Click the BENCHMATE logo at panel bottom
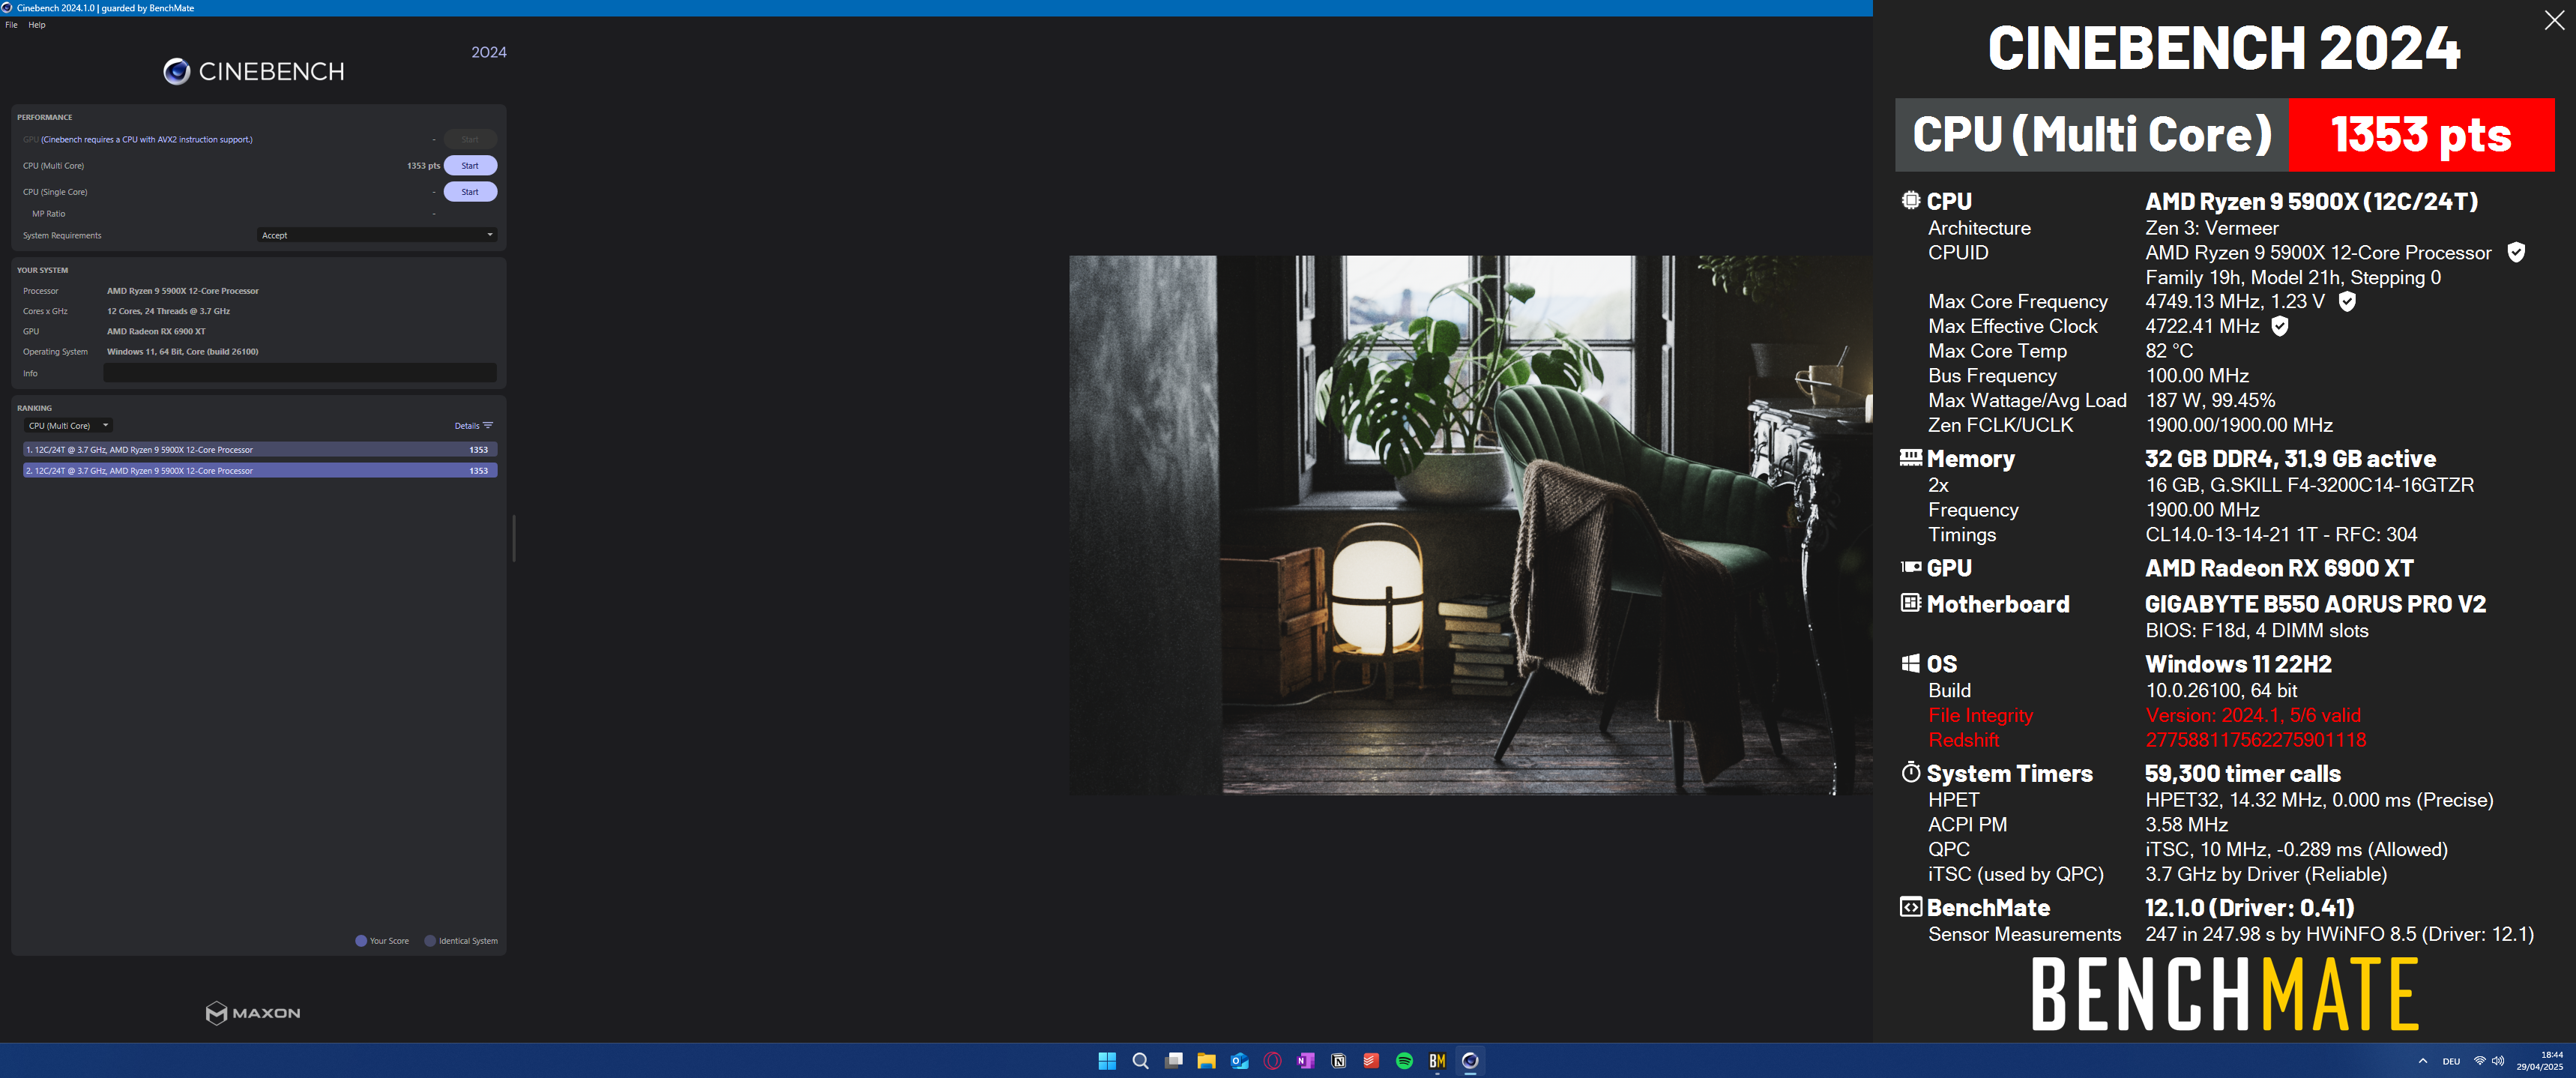This screenshot has height=1078, width=2576. click(x=2225, y=994)
